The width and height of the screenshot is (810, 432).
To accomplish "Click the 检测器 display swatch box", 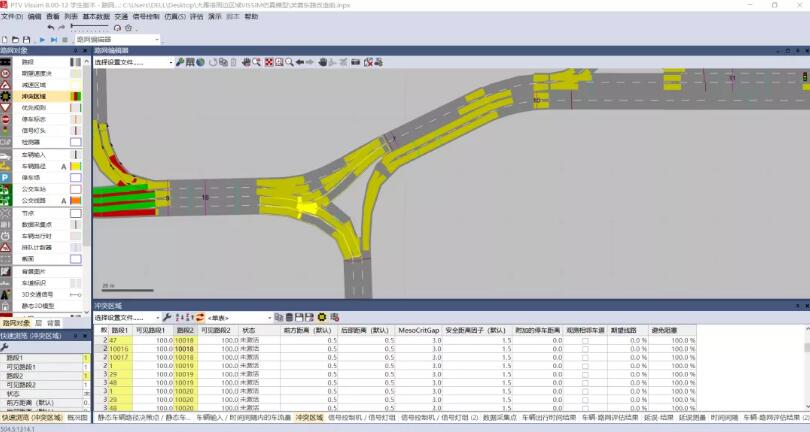I will coord(75,142).
